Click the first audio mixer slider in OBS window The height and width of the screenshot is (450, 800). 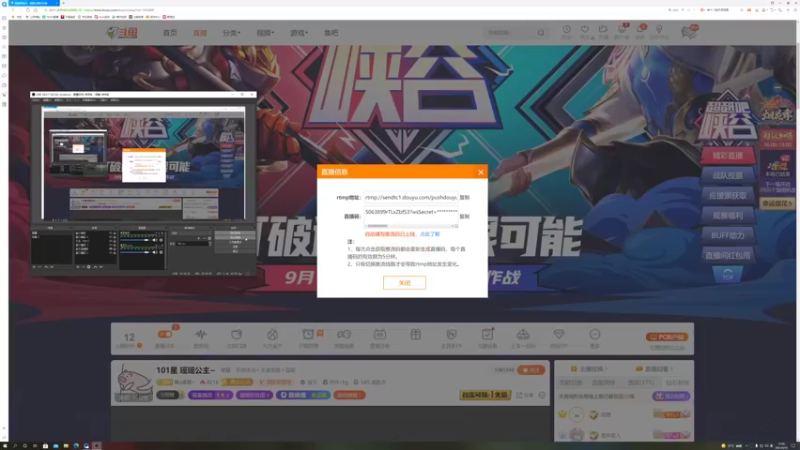click(137, 240)
